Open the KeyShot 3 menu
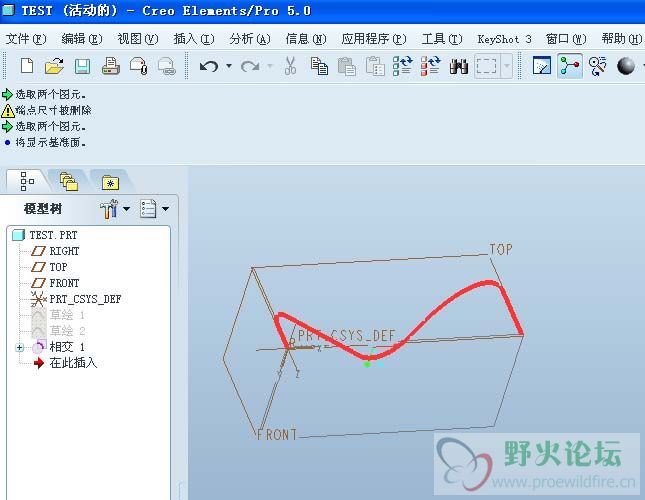This screenshot has height=500, width=645. click(504, 39)
